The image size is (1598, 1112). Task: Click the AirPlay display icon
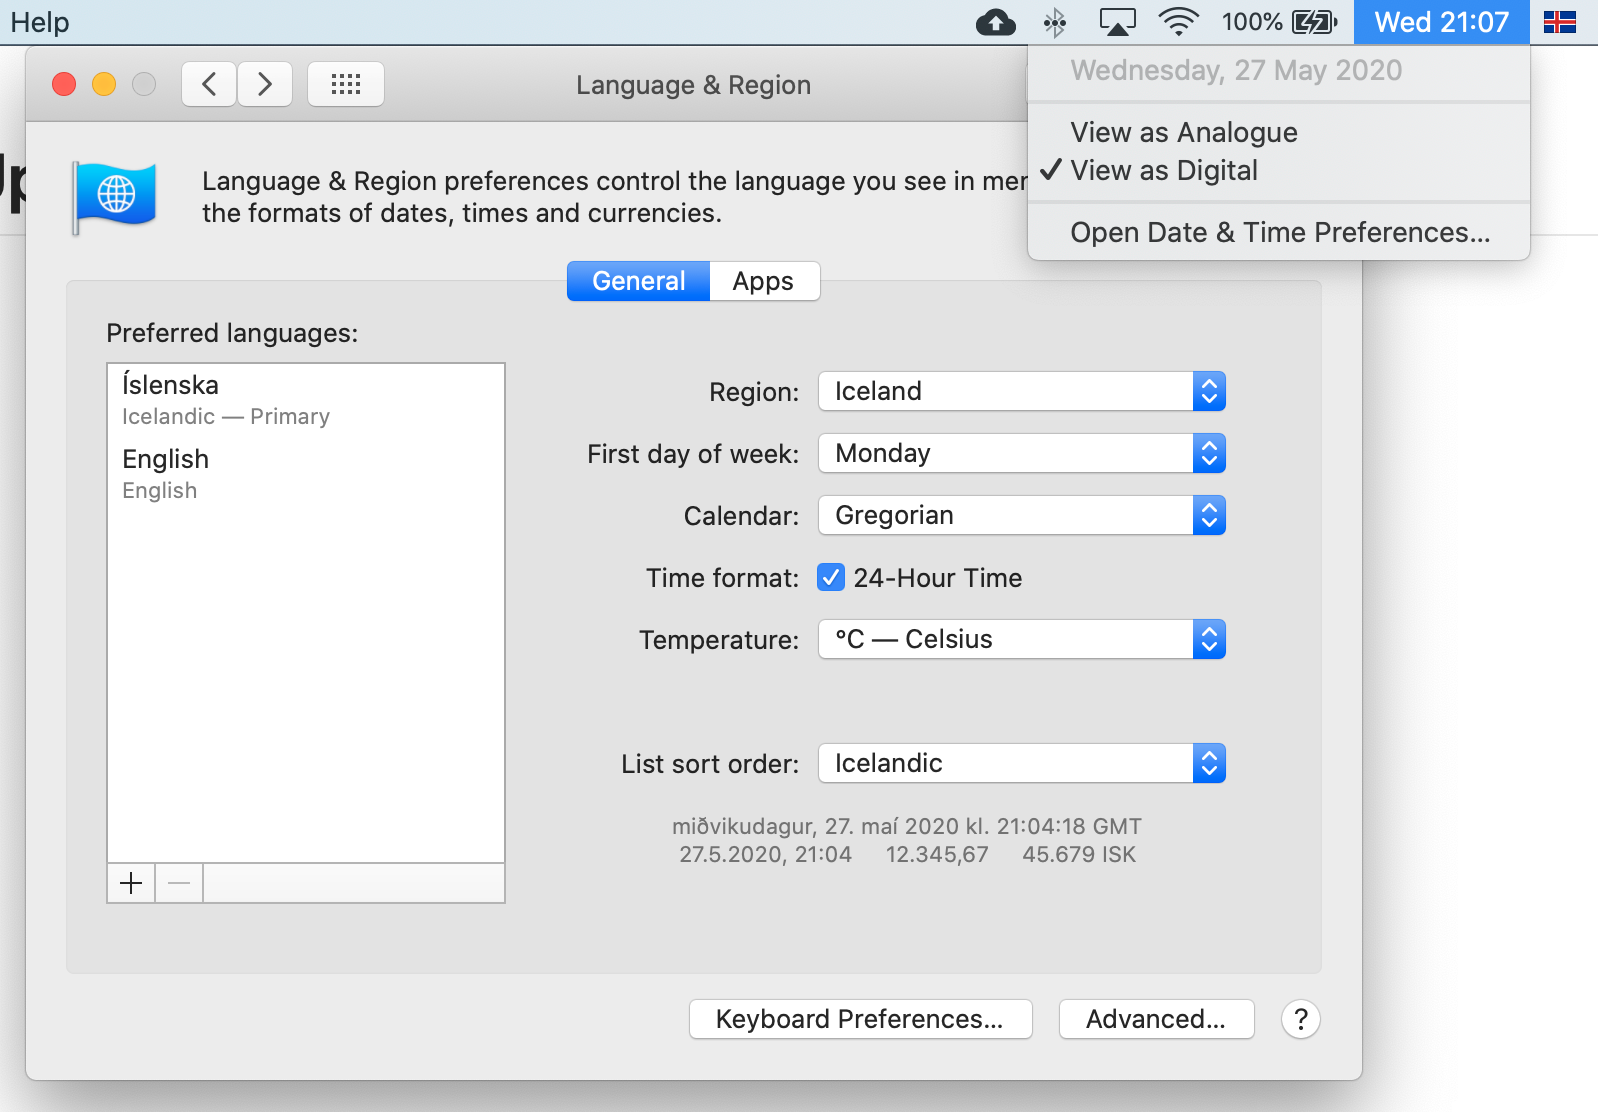1117,22
